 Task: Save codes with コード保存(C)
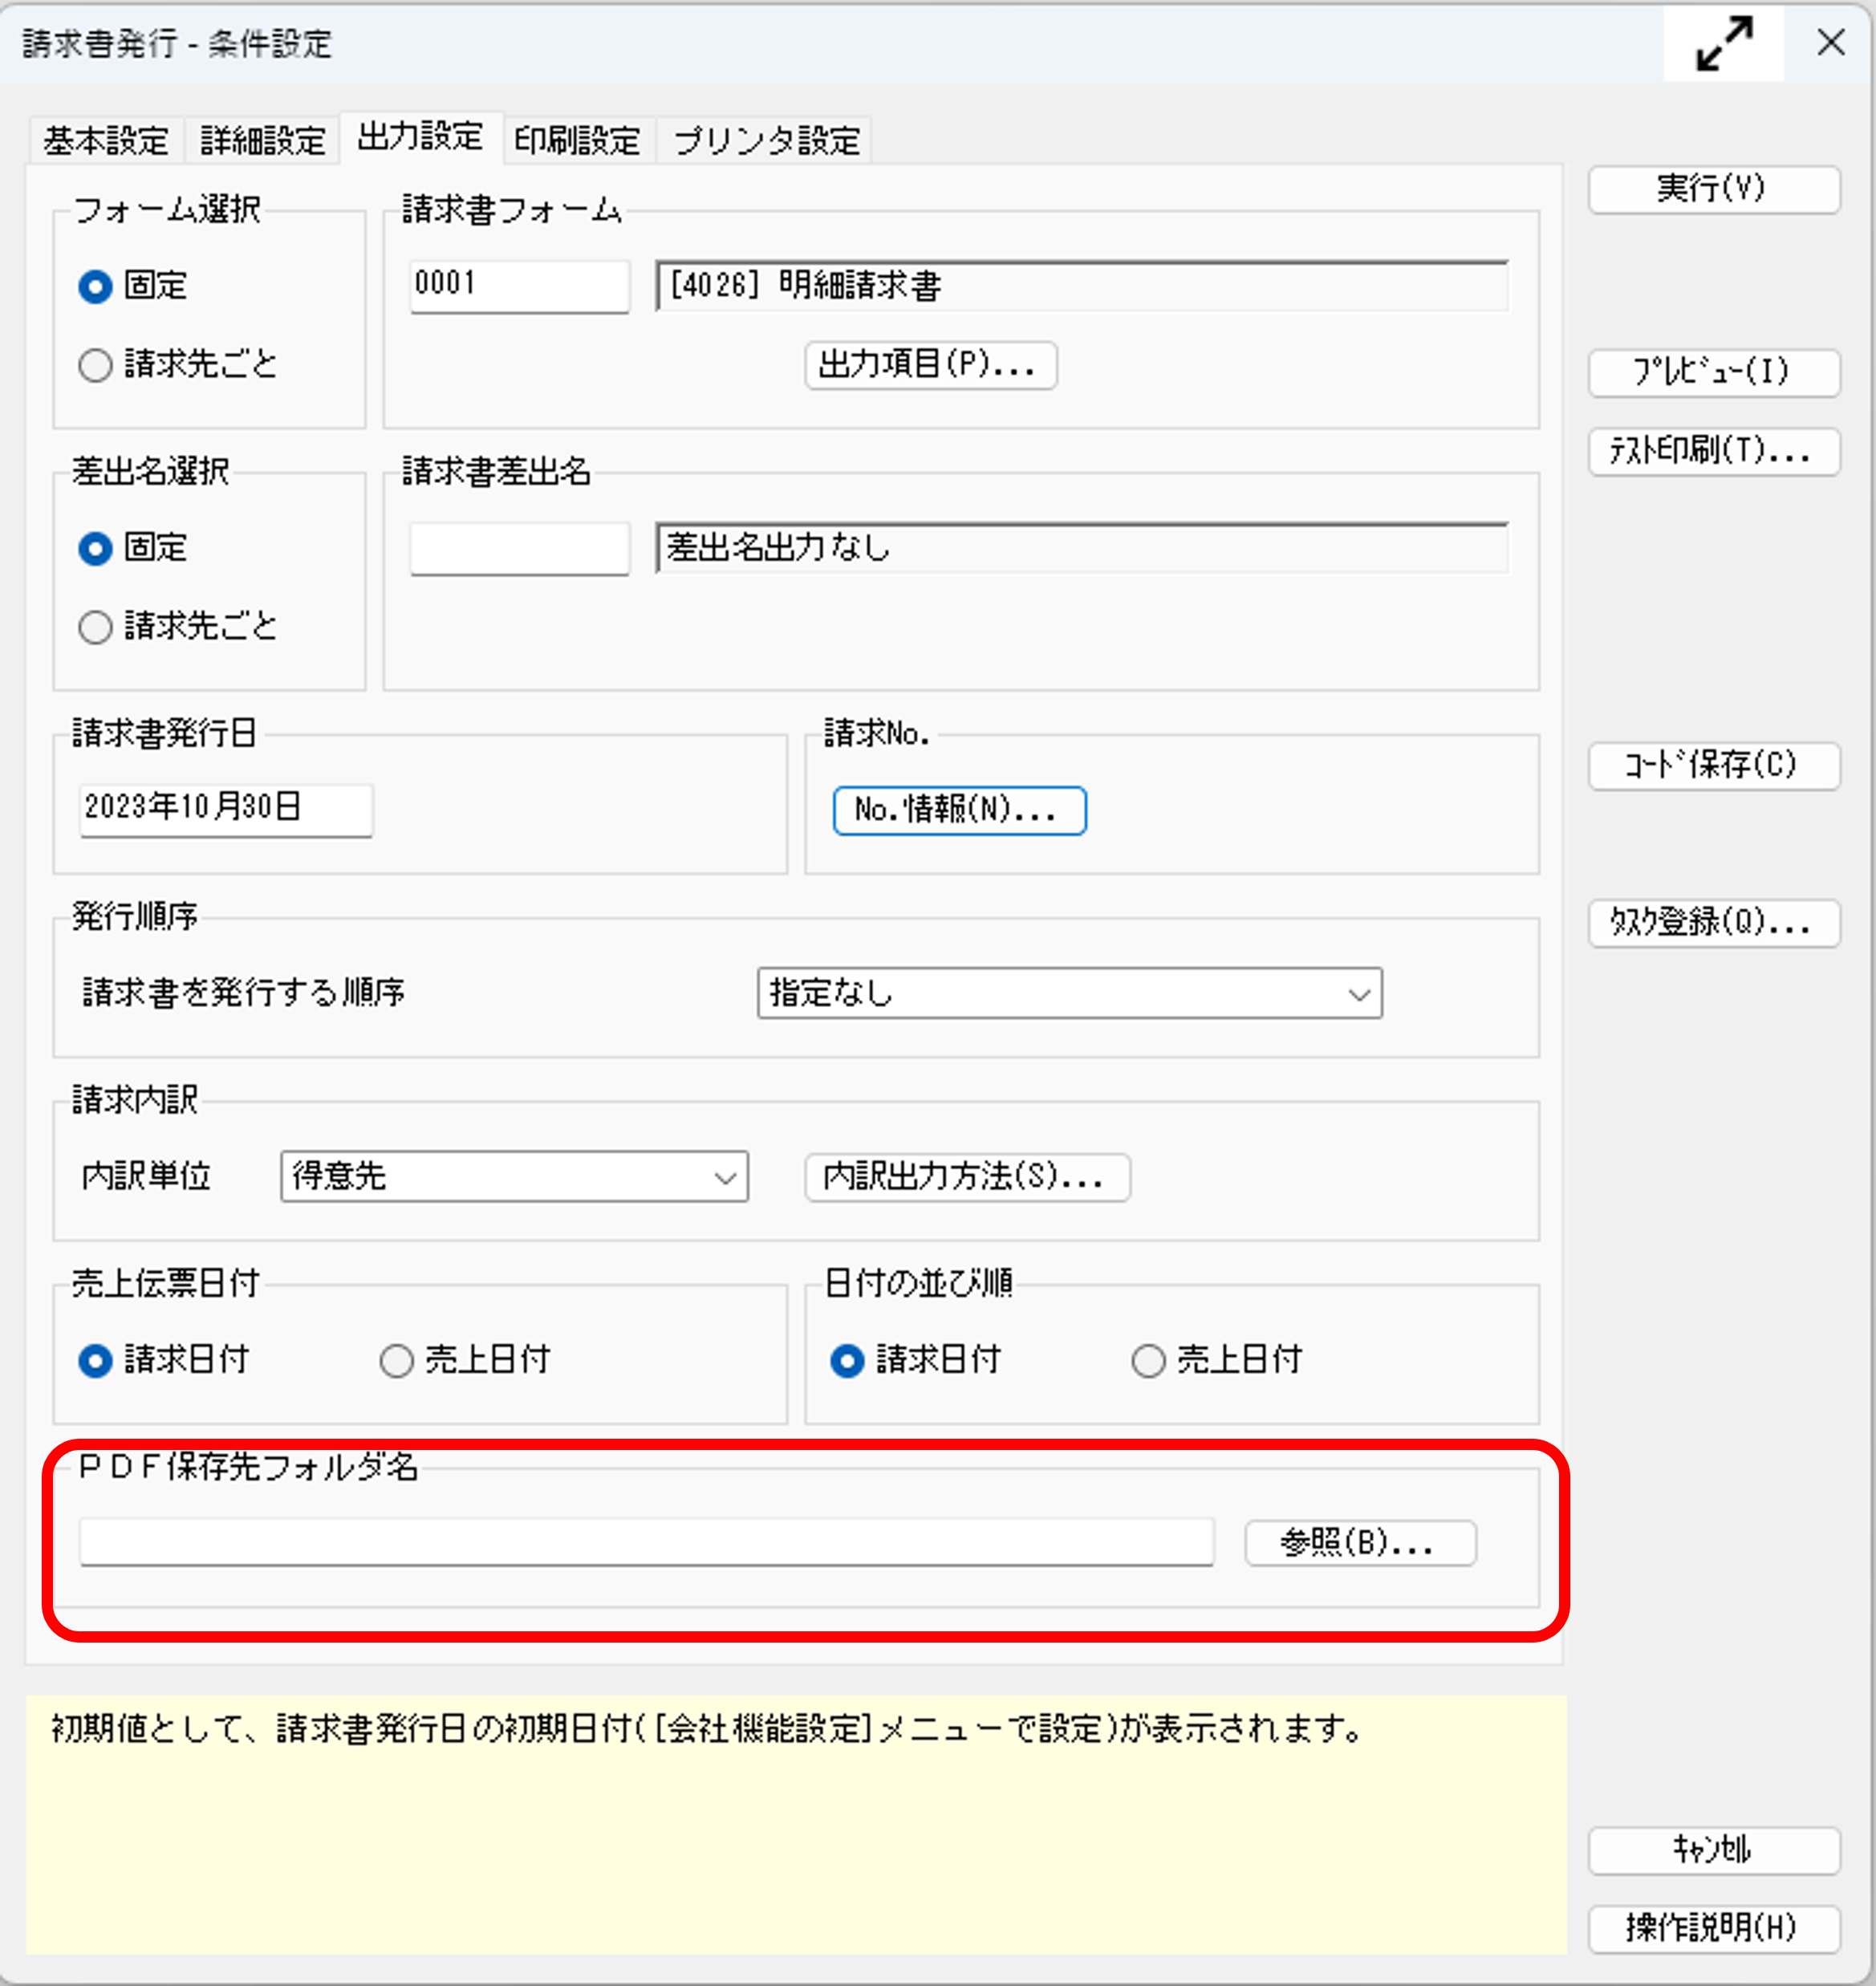coord(1714,765)
